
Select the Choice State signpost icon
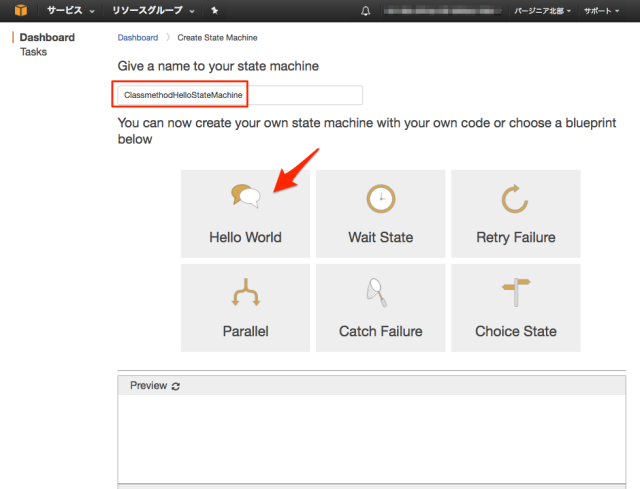(516, 292)
